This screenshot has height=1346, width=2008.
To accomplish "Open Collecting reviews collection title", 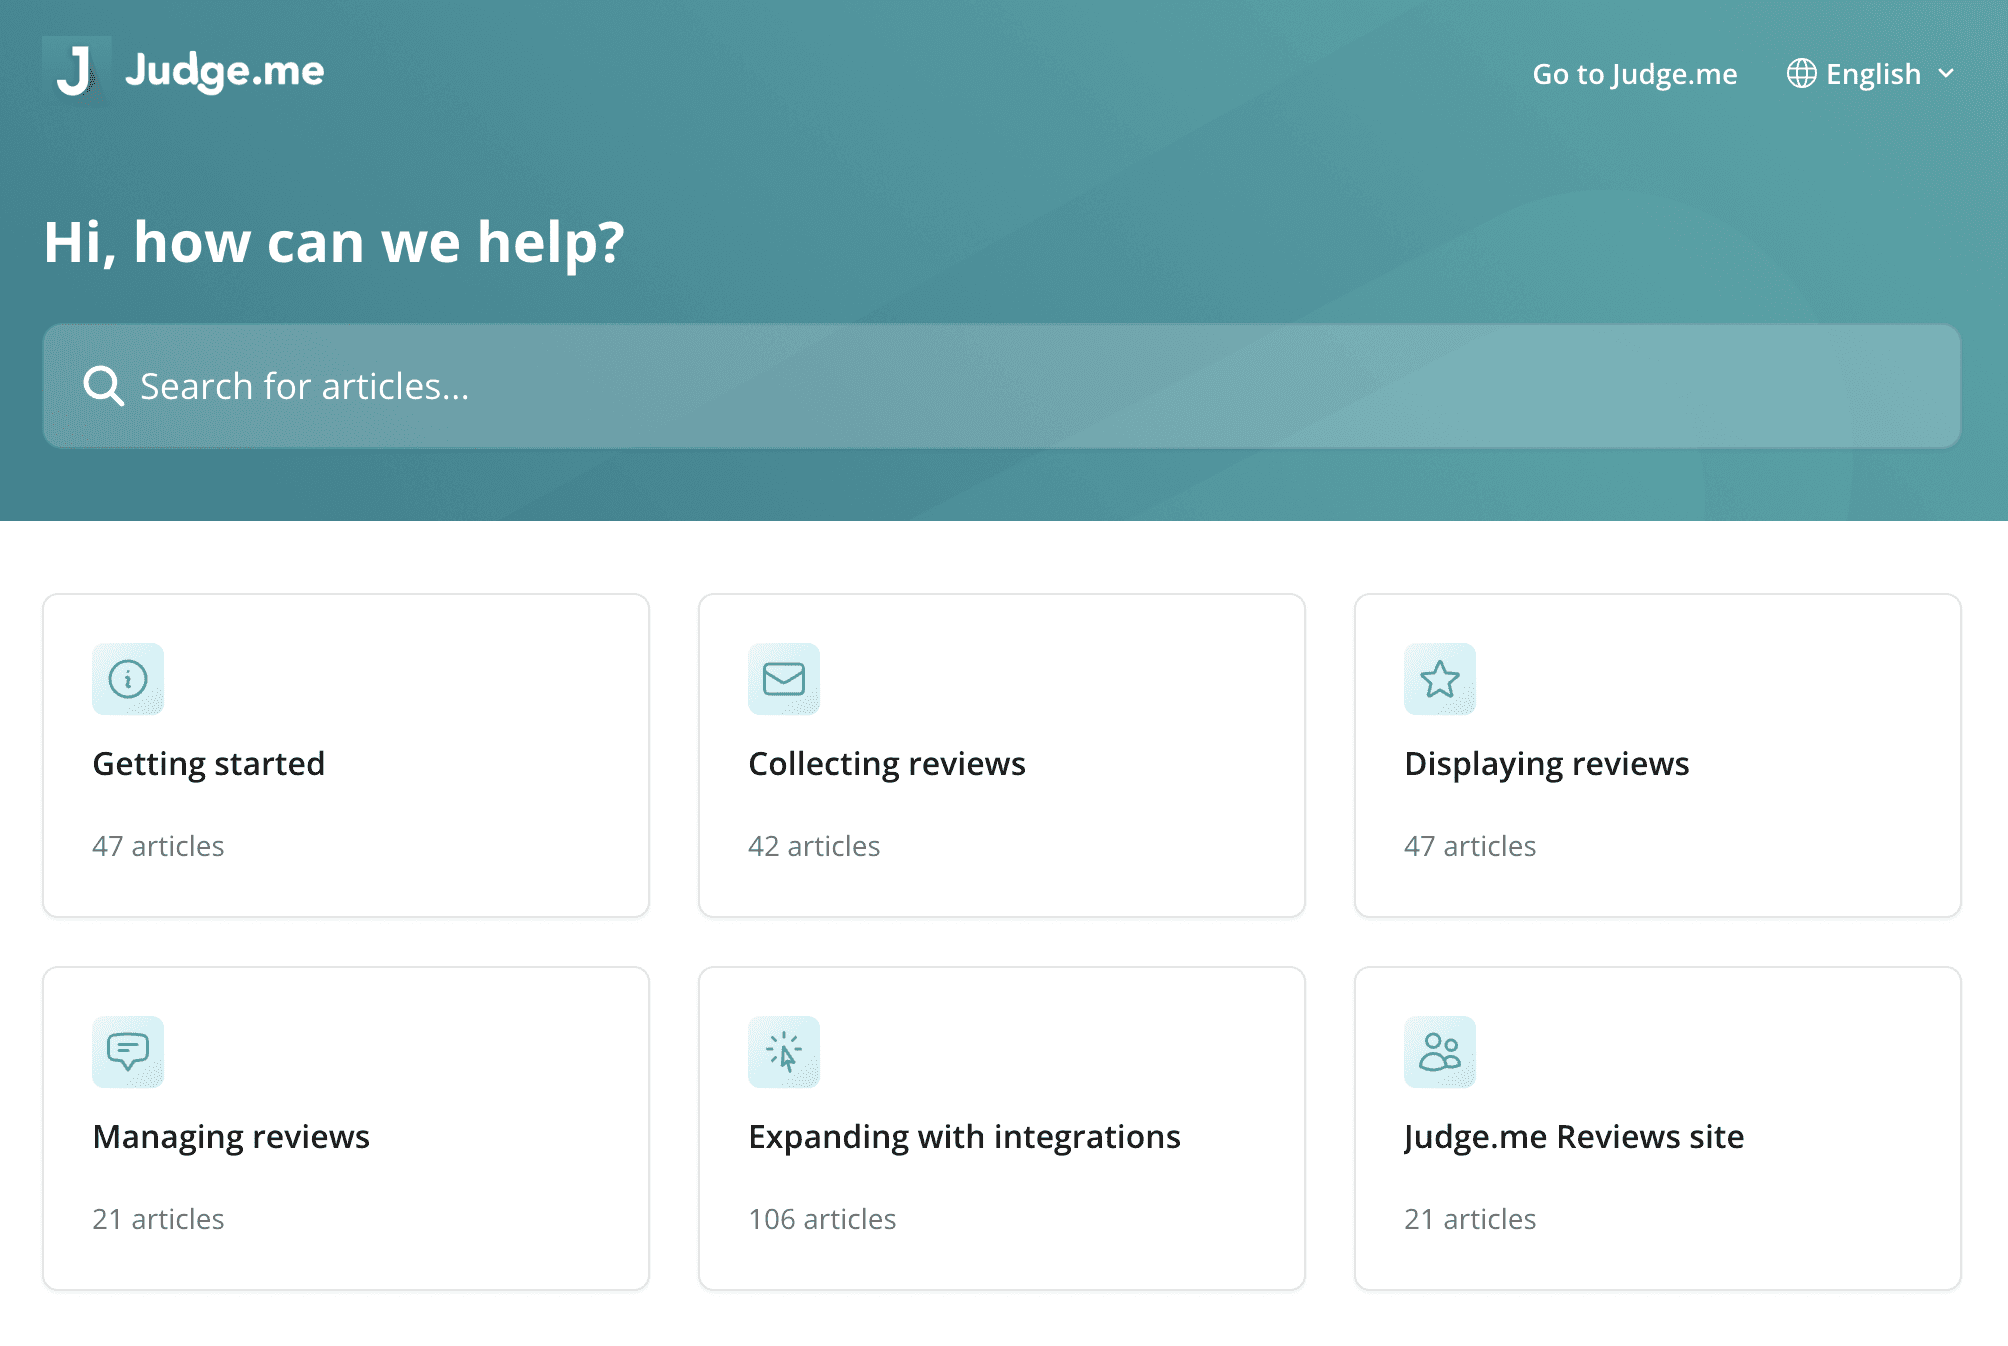I will [887, 764].
